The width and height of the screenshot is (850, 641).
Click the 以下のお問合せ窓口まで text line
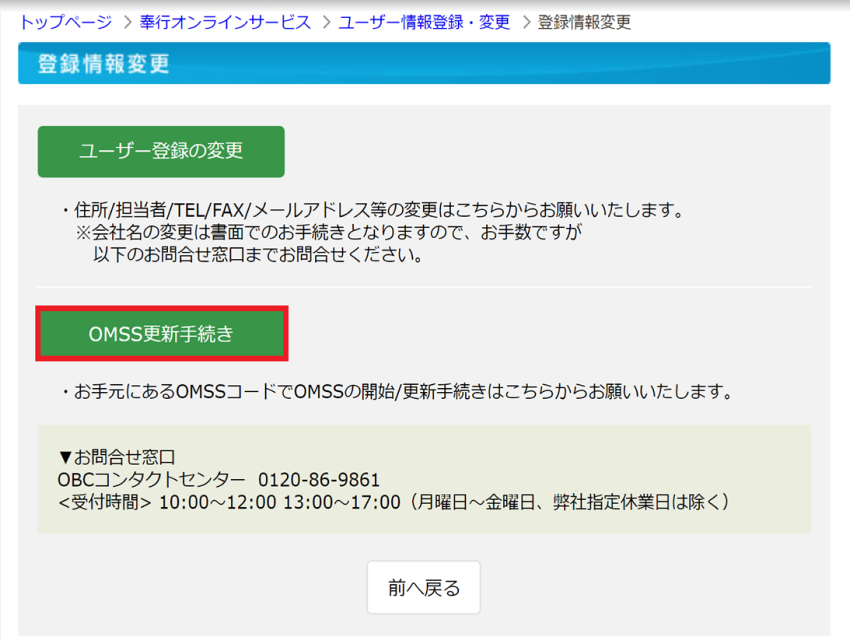coord(258,254)
